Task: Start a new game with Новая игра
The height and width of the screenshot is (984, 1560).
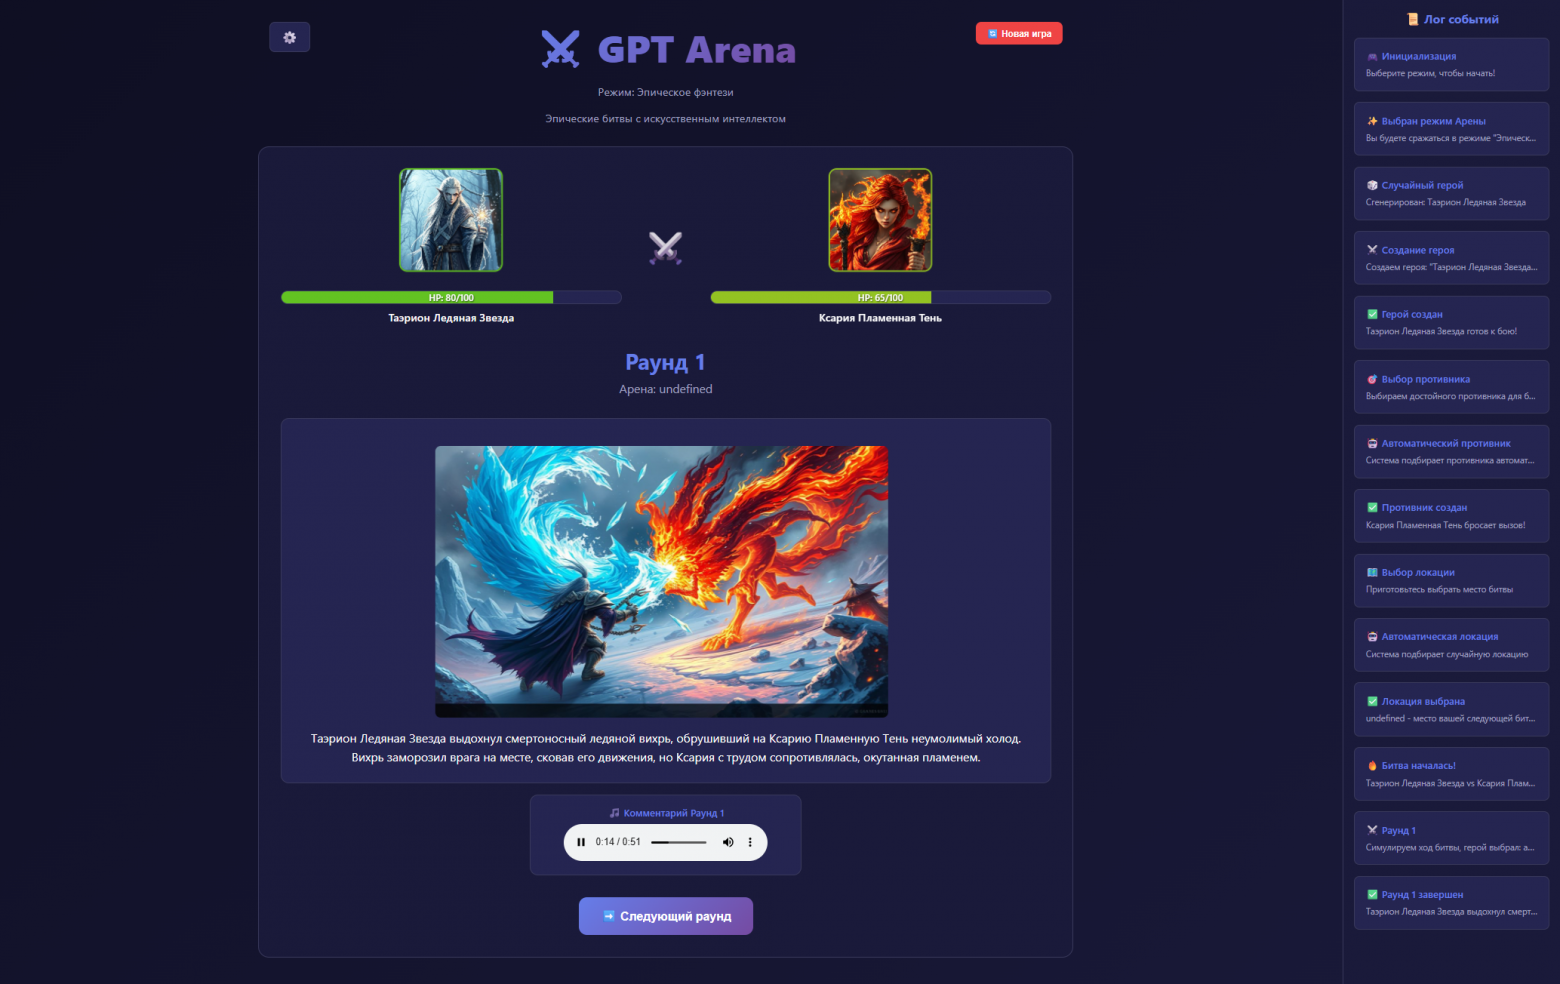Action: tap(1019, 33)
